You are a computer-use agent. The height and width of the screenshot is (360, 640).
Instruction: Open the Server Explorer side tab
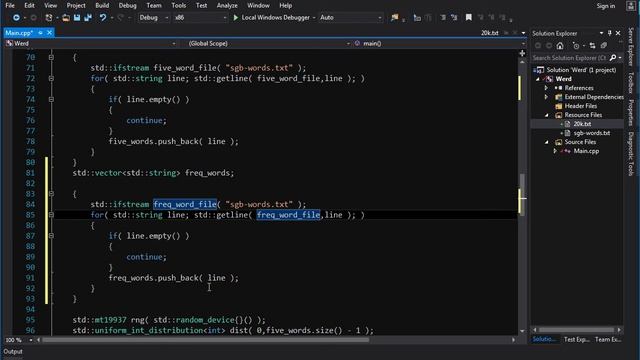tap(631, 47)
